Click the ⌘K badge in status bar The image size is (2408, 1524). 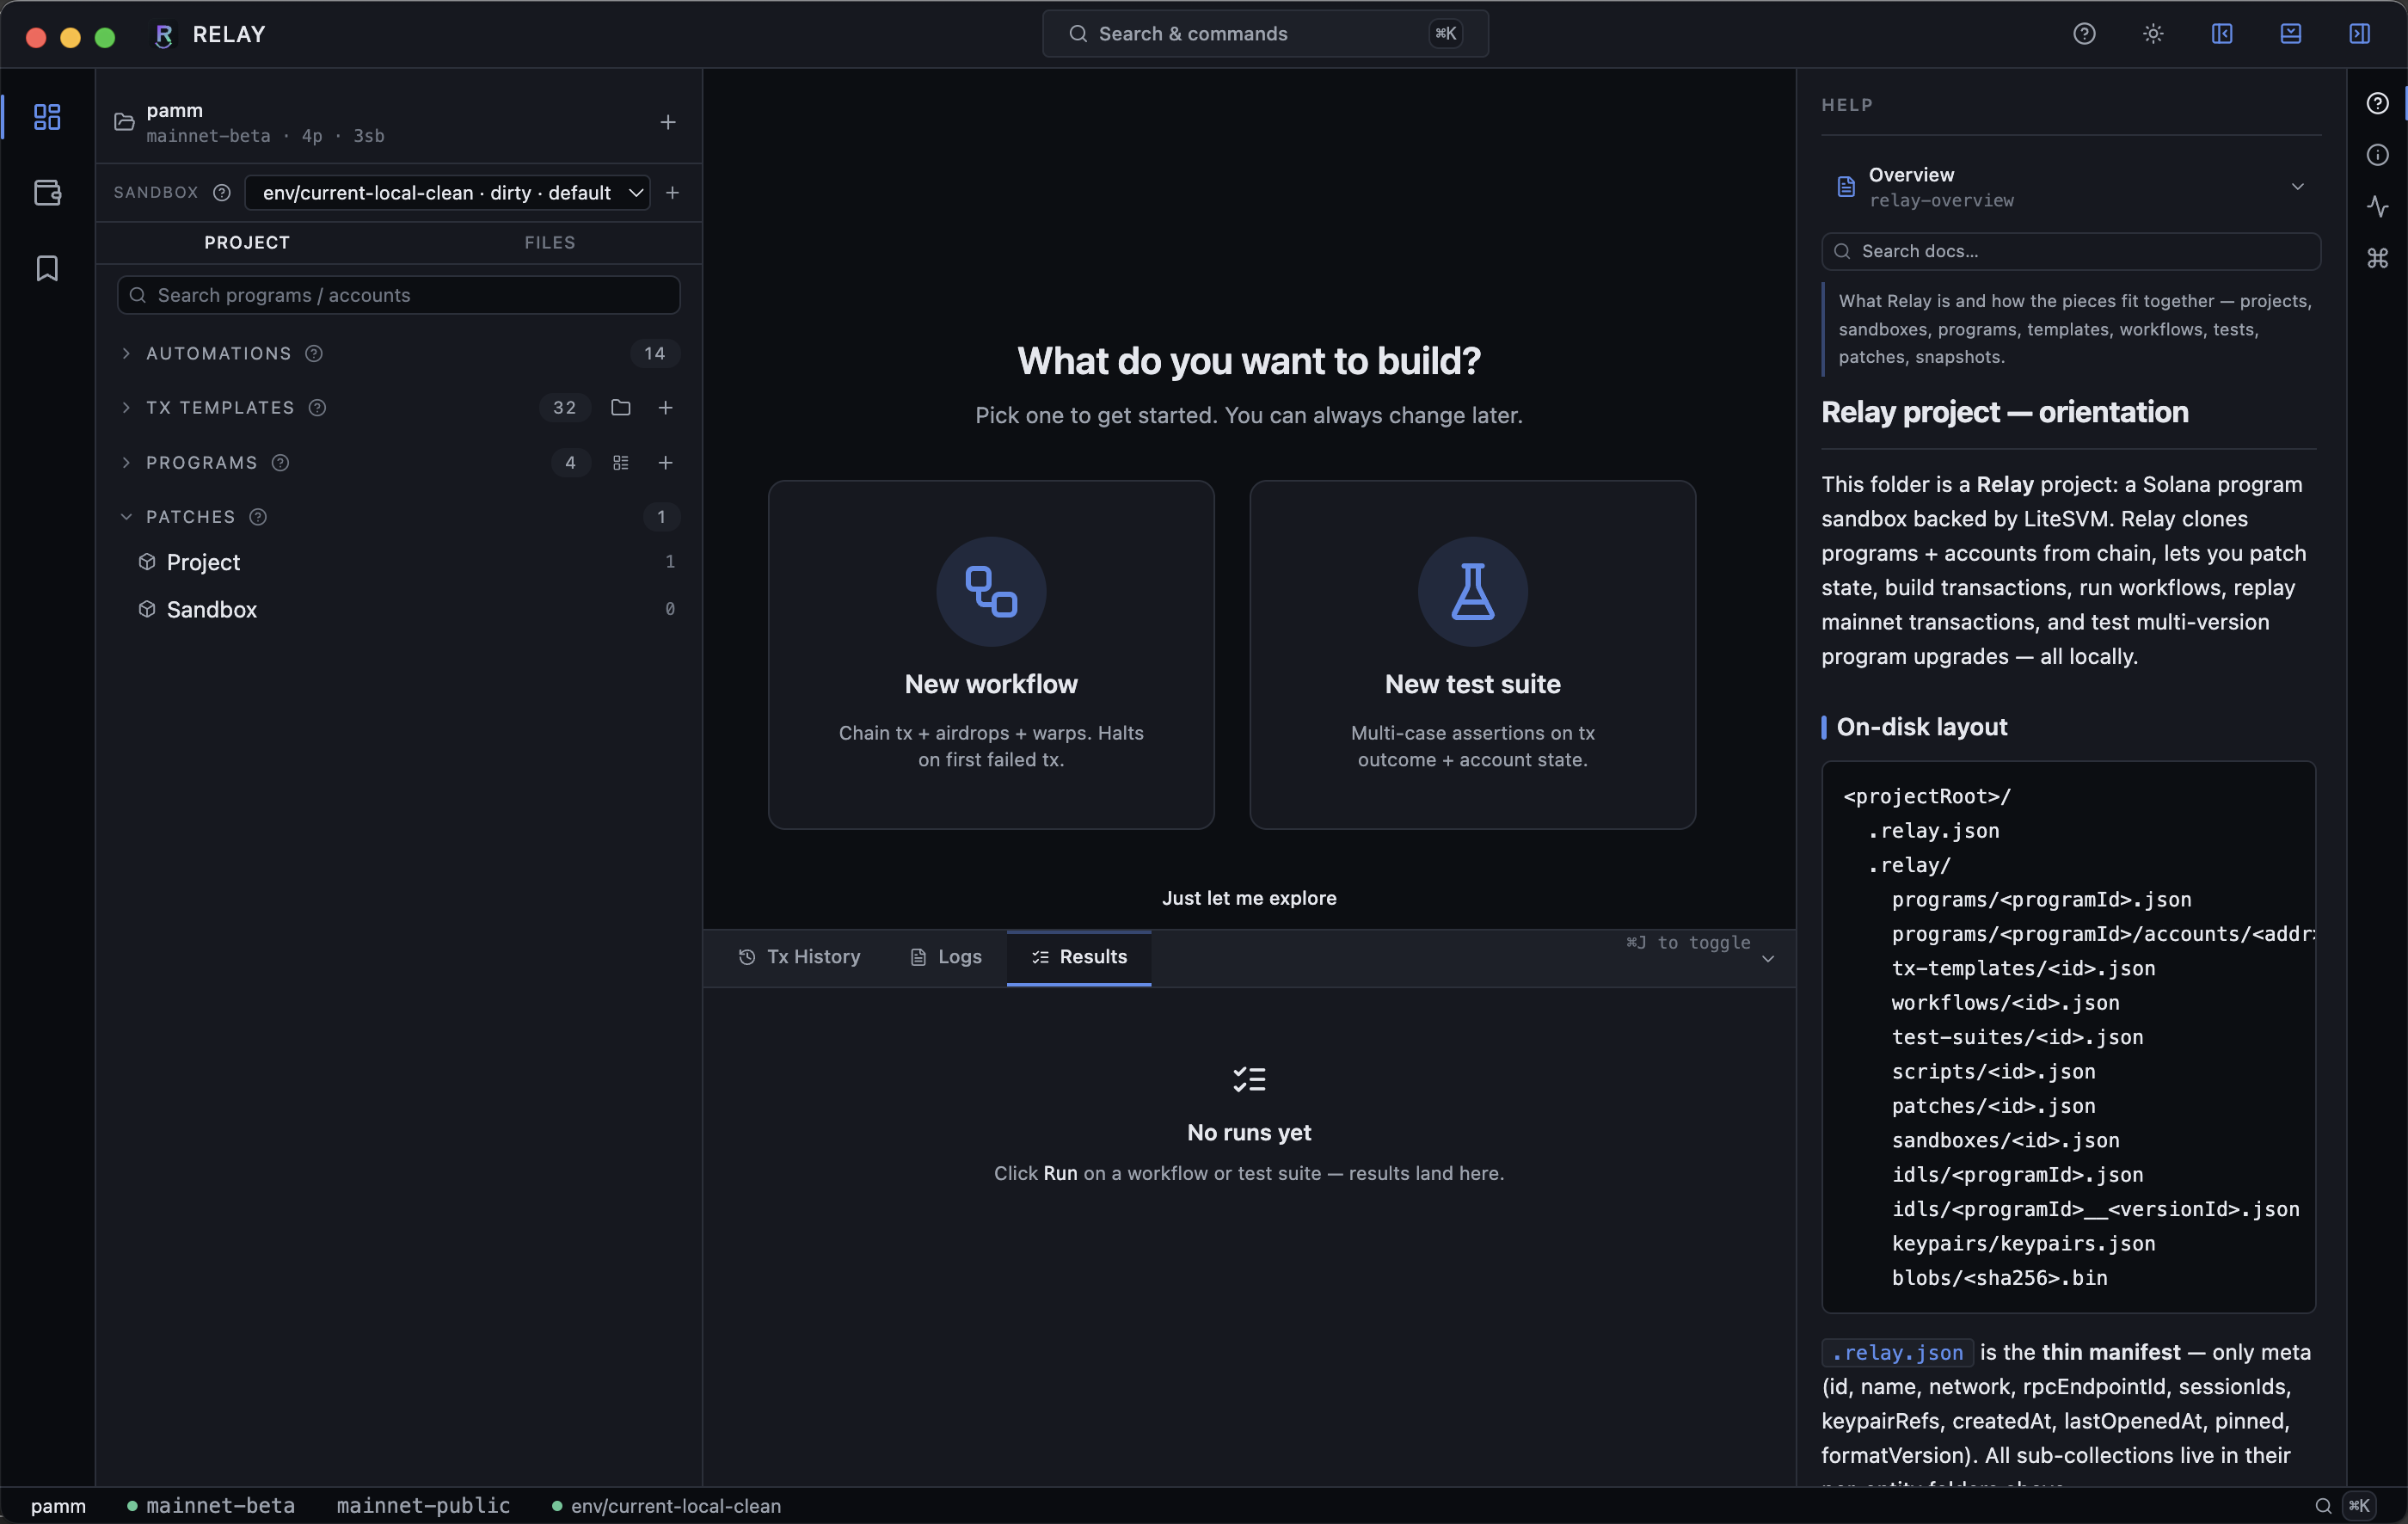tap(2359, 1506)
